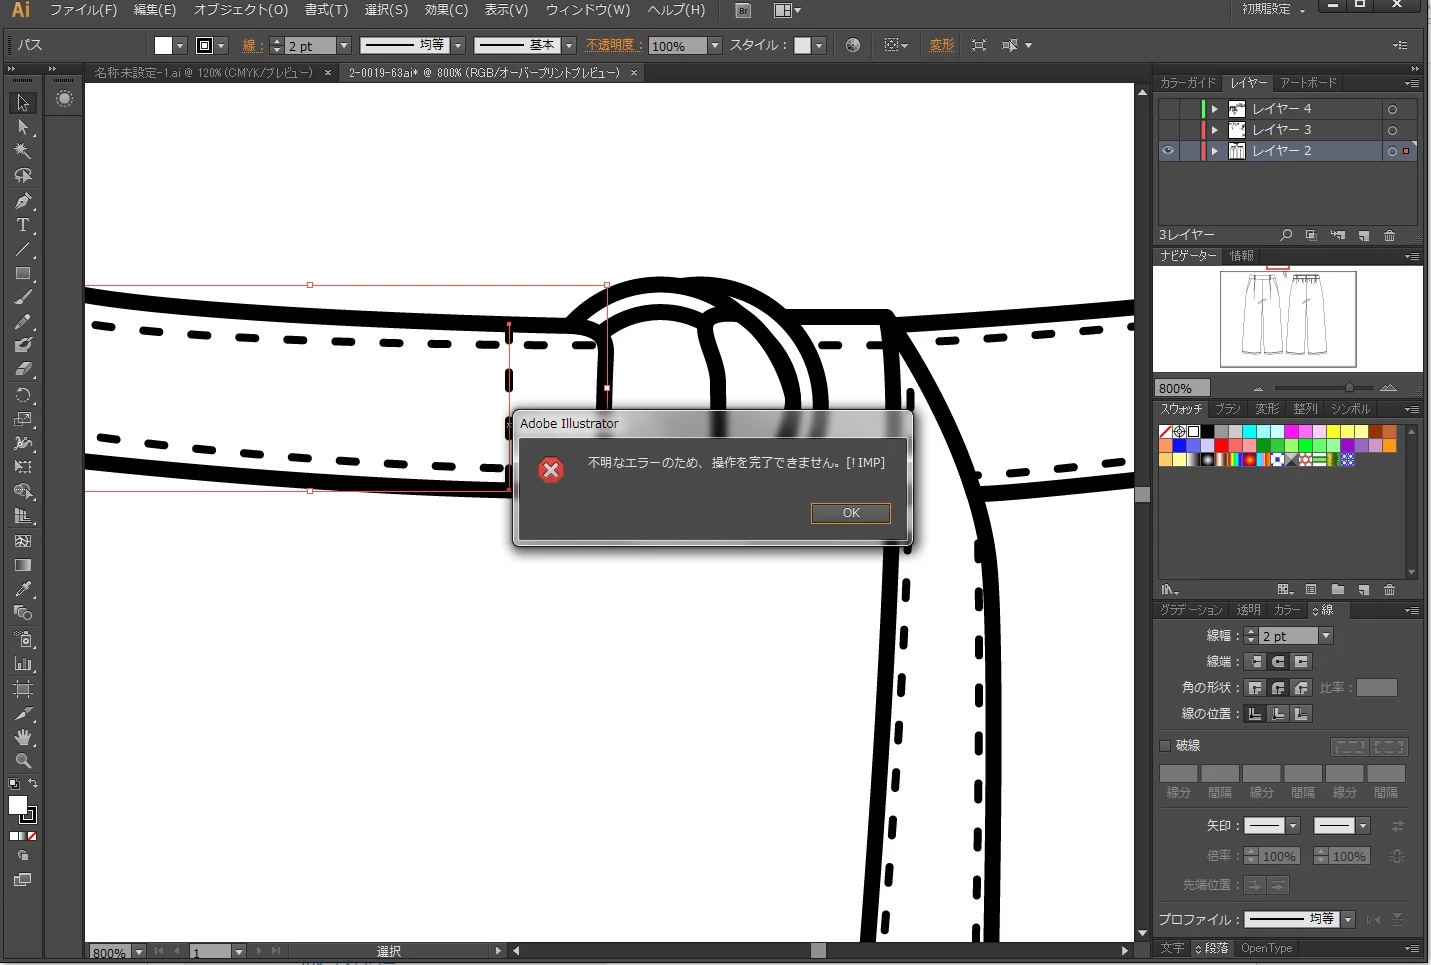Select the Direct Selection tool
This screenshot has width=1431, height=965.
point(23,127)
